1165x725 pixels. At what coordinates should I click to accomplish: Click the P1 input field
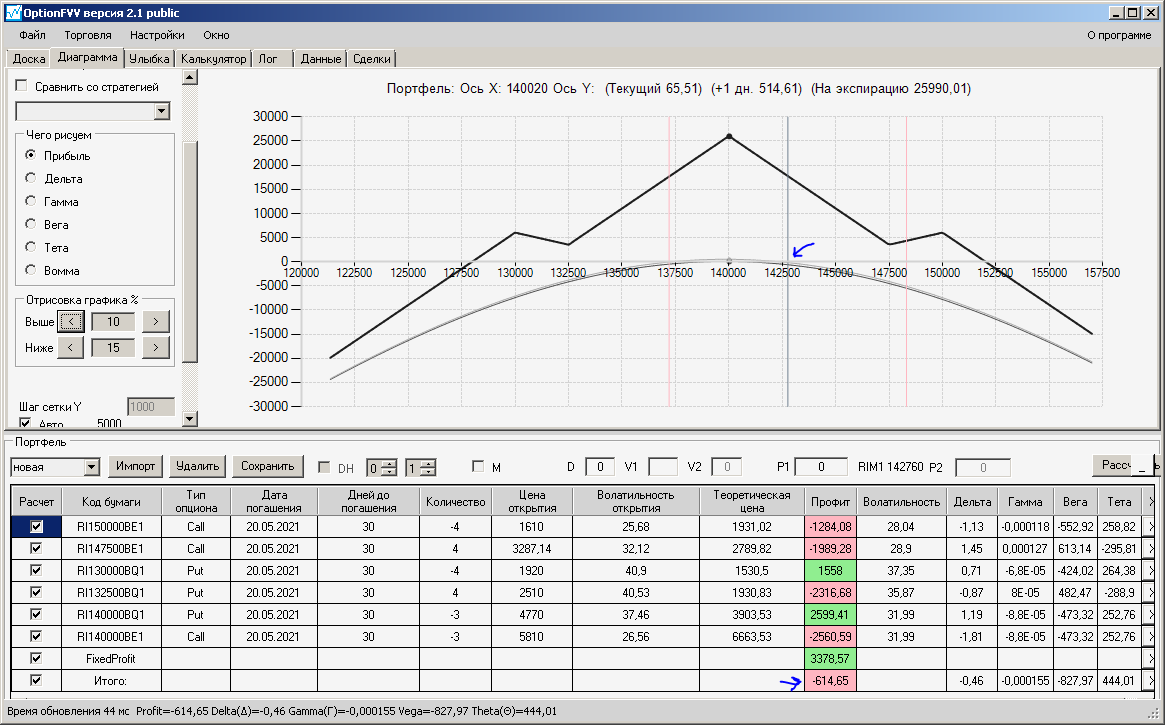tap(821, 466)
